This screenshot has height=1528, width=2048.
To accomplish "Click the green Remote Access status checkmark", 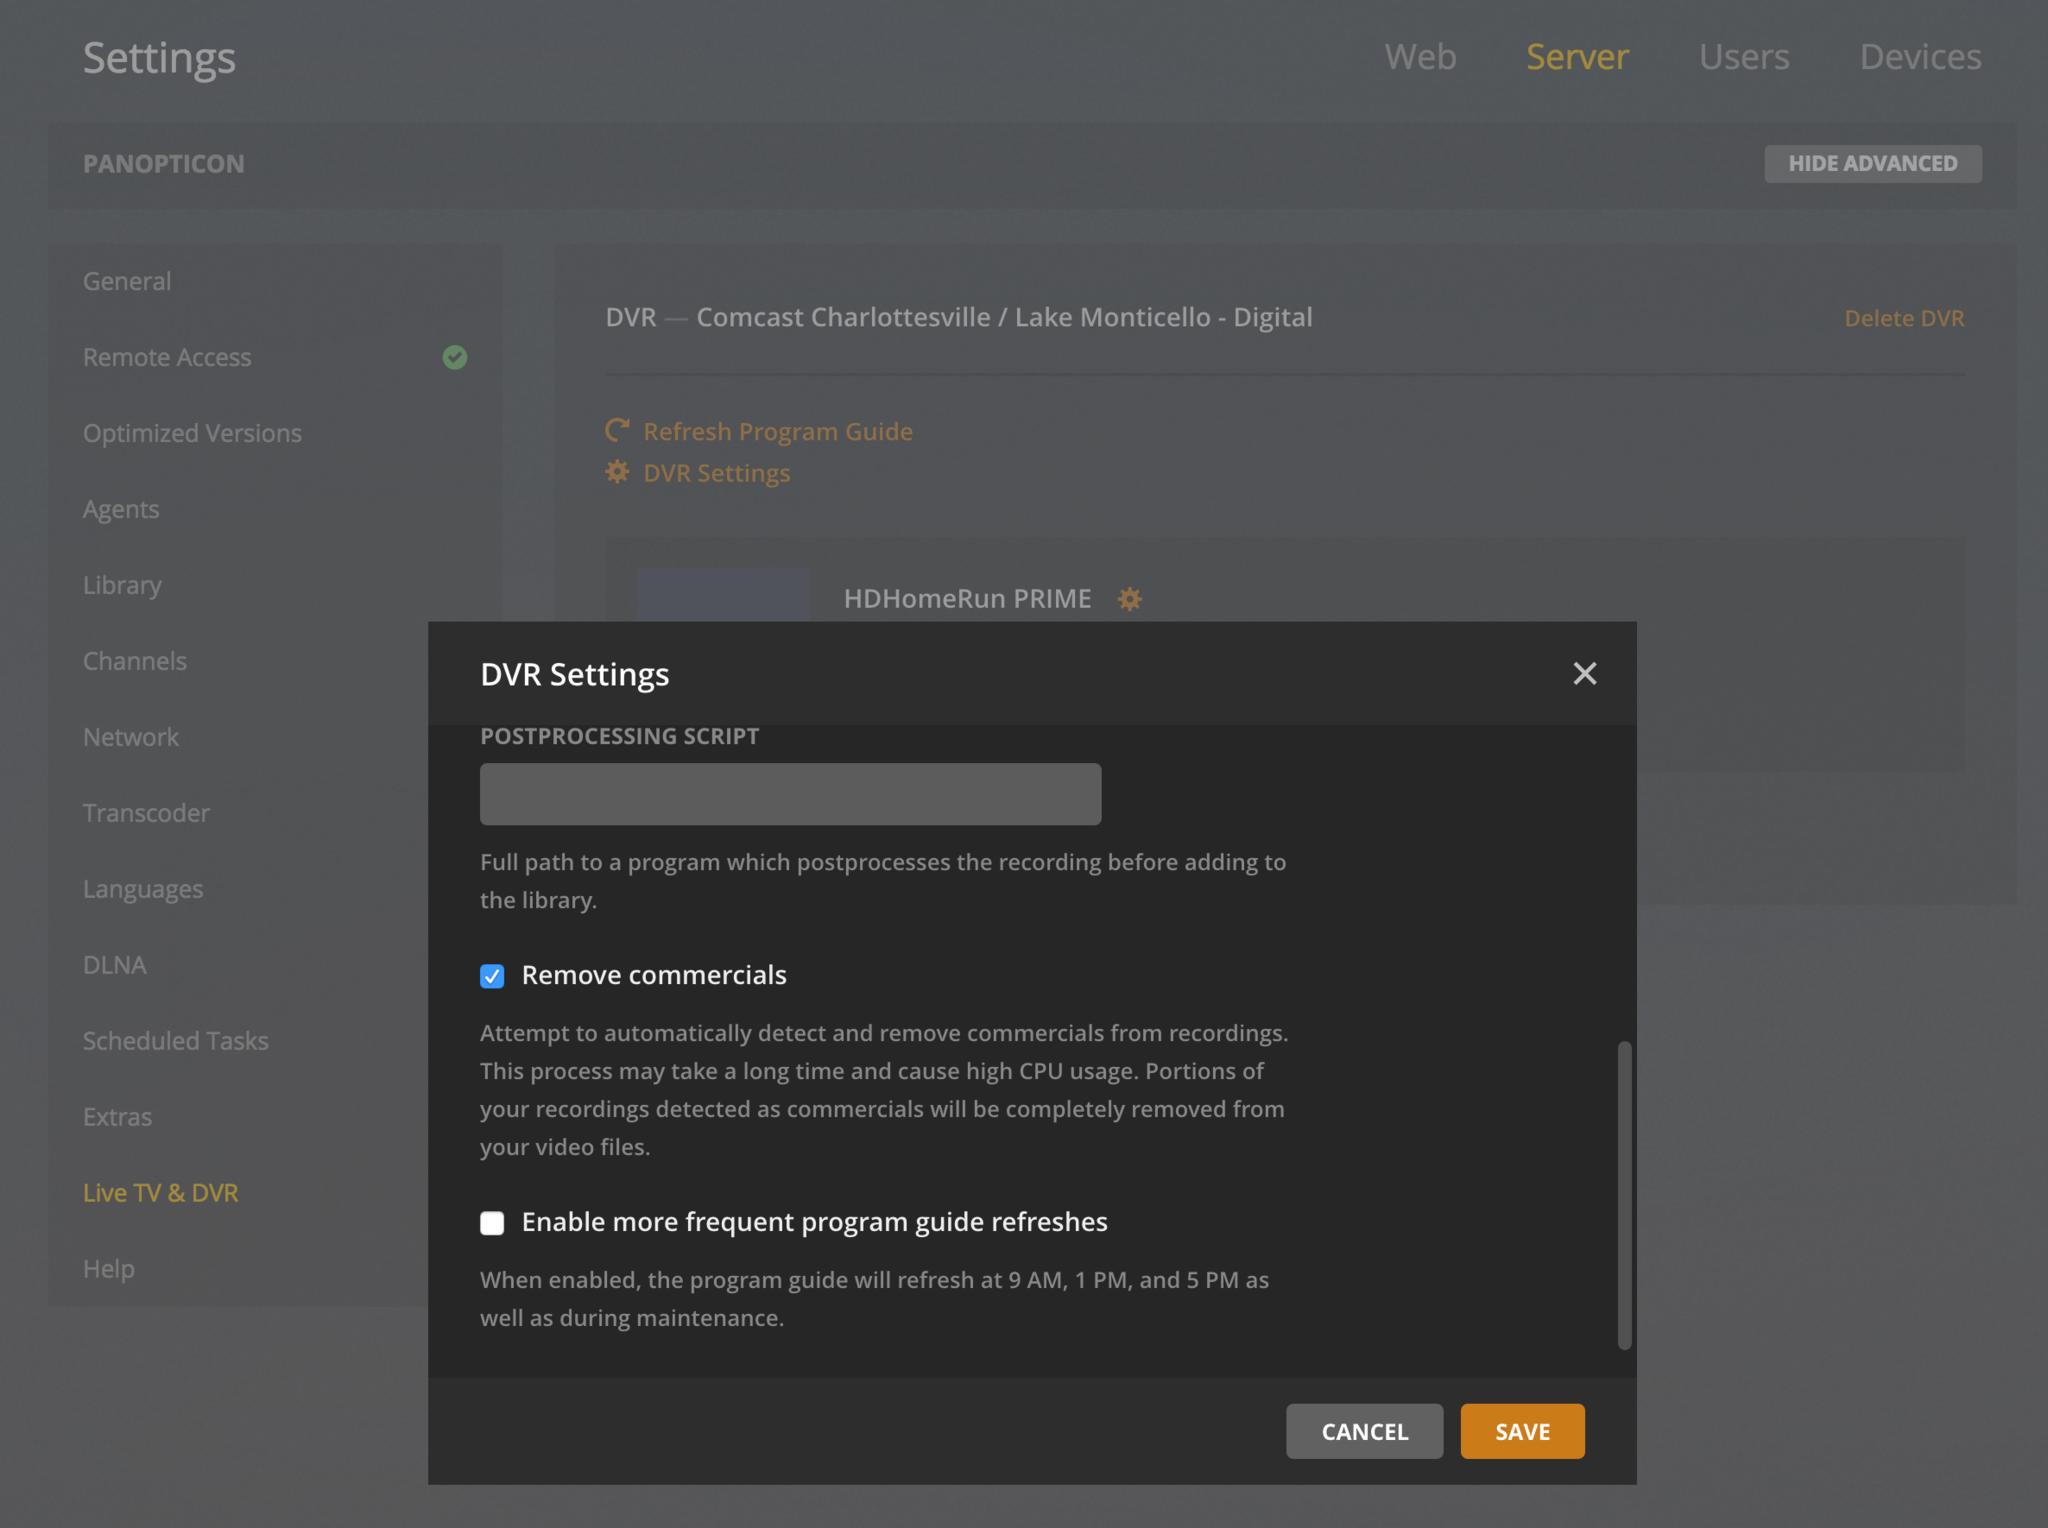I will coord(455,357).
